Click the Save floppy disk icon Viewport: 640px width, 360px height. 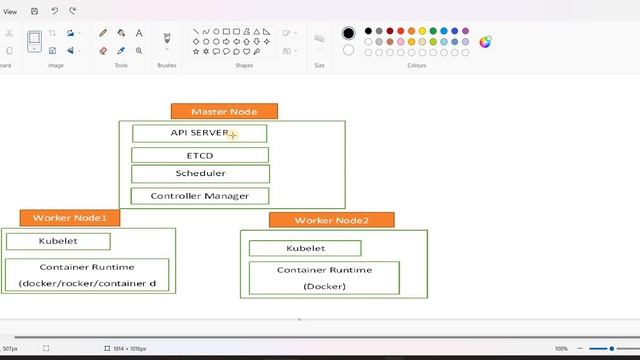pyautogui.click(x=35, y=11)
